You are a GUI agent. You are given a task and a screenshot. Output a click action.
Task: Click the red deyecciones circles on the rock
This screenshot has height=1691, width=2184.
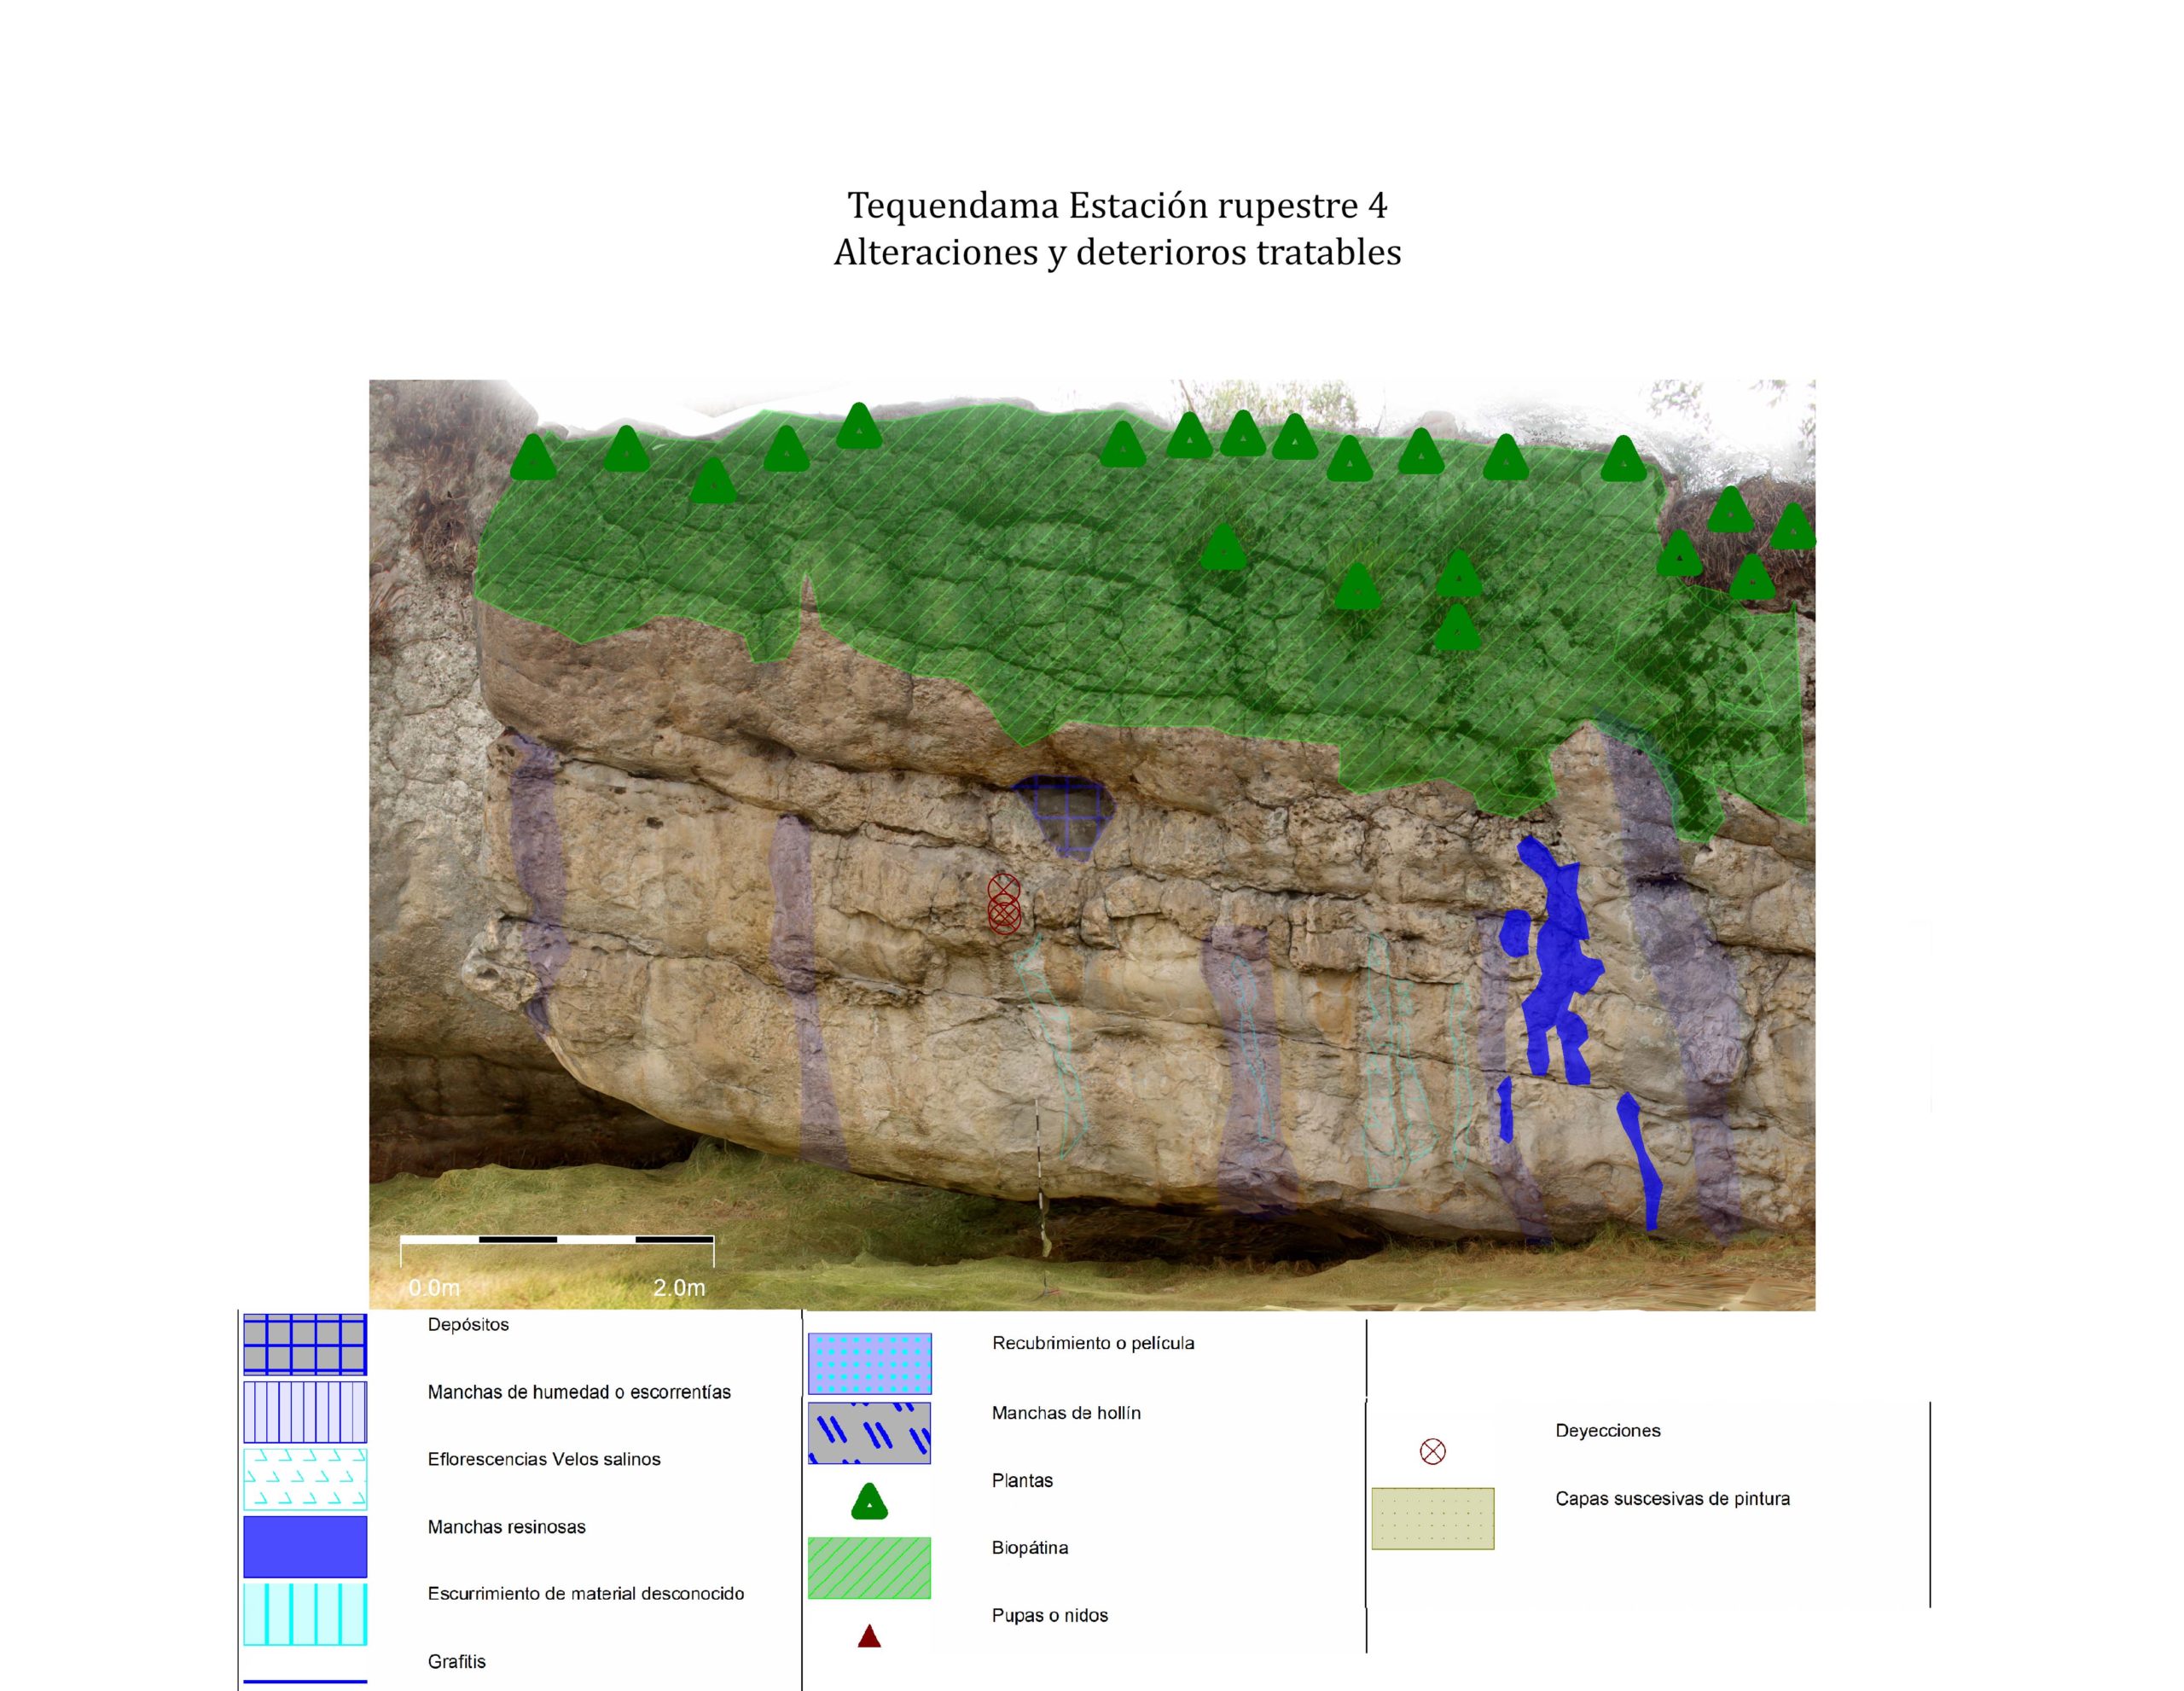1004,904
